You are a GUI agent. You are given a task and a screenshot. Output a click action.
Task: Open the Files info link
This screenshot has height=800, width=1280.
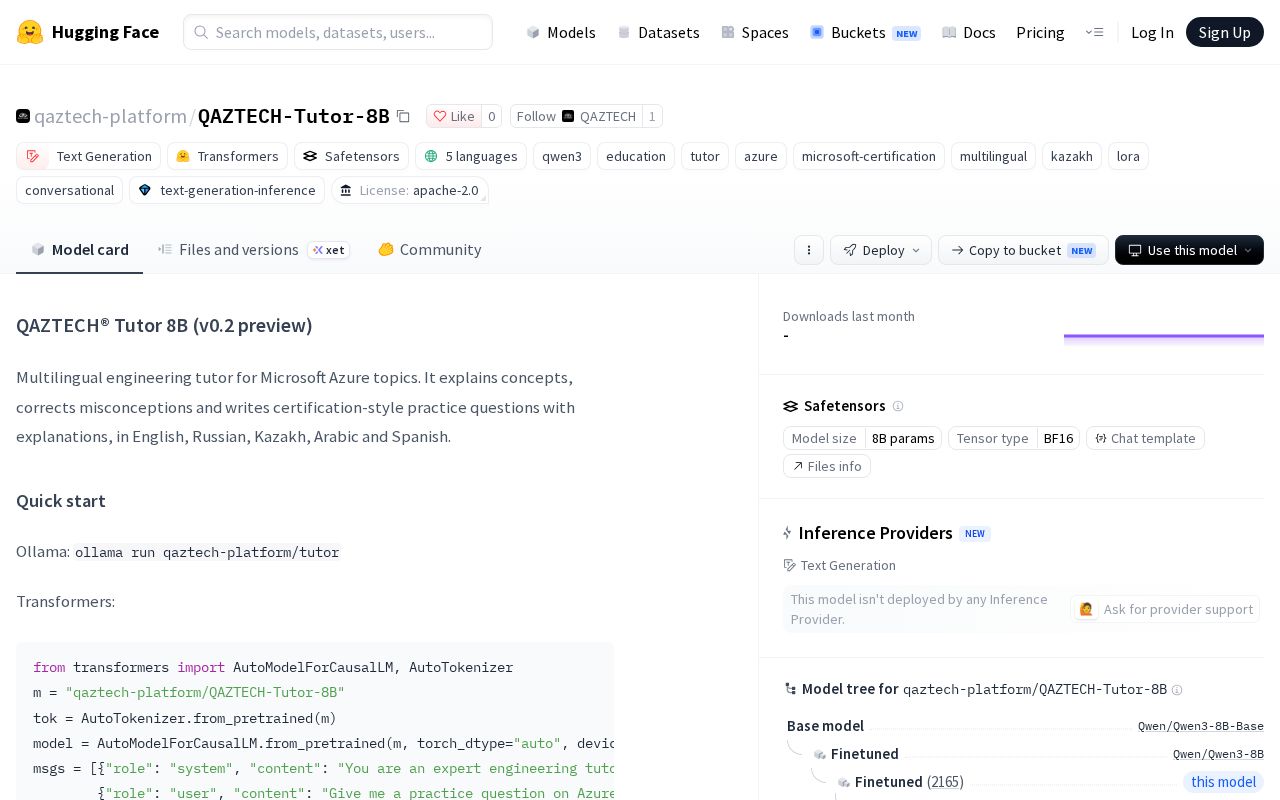click(x=827, y=466)
